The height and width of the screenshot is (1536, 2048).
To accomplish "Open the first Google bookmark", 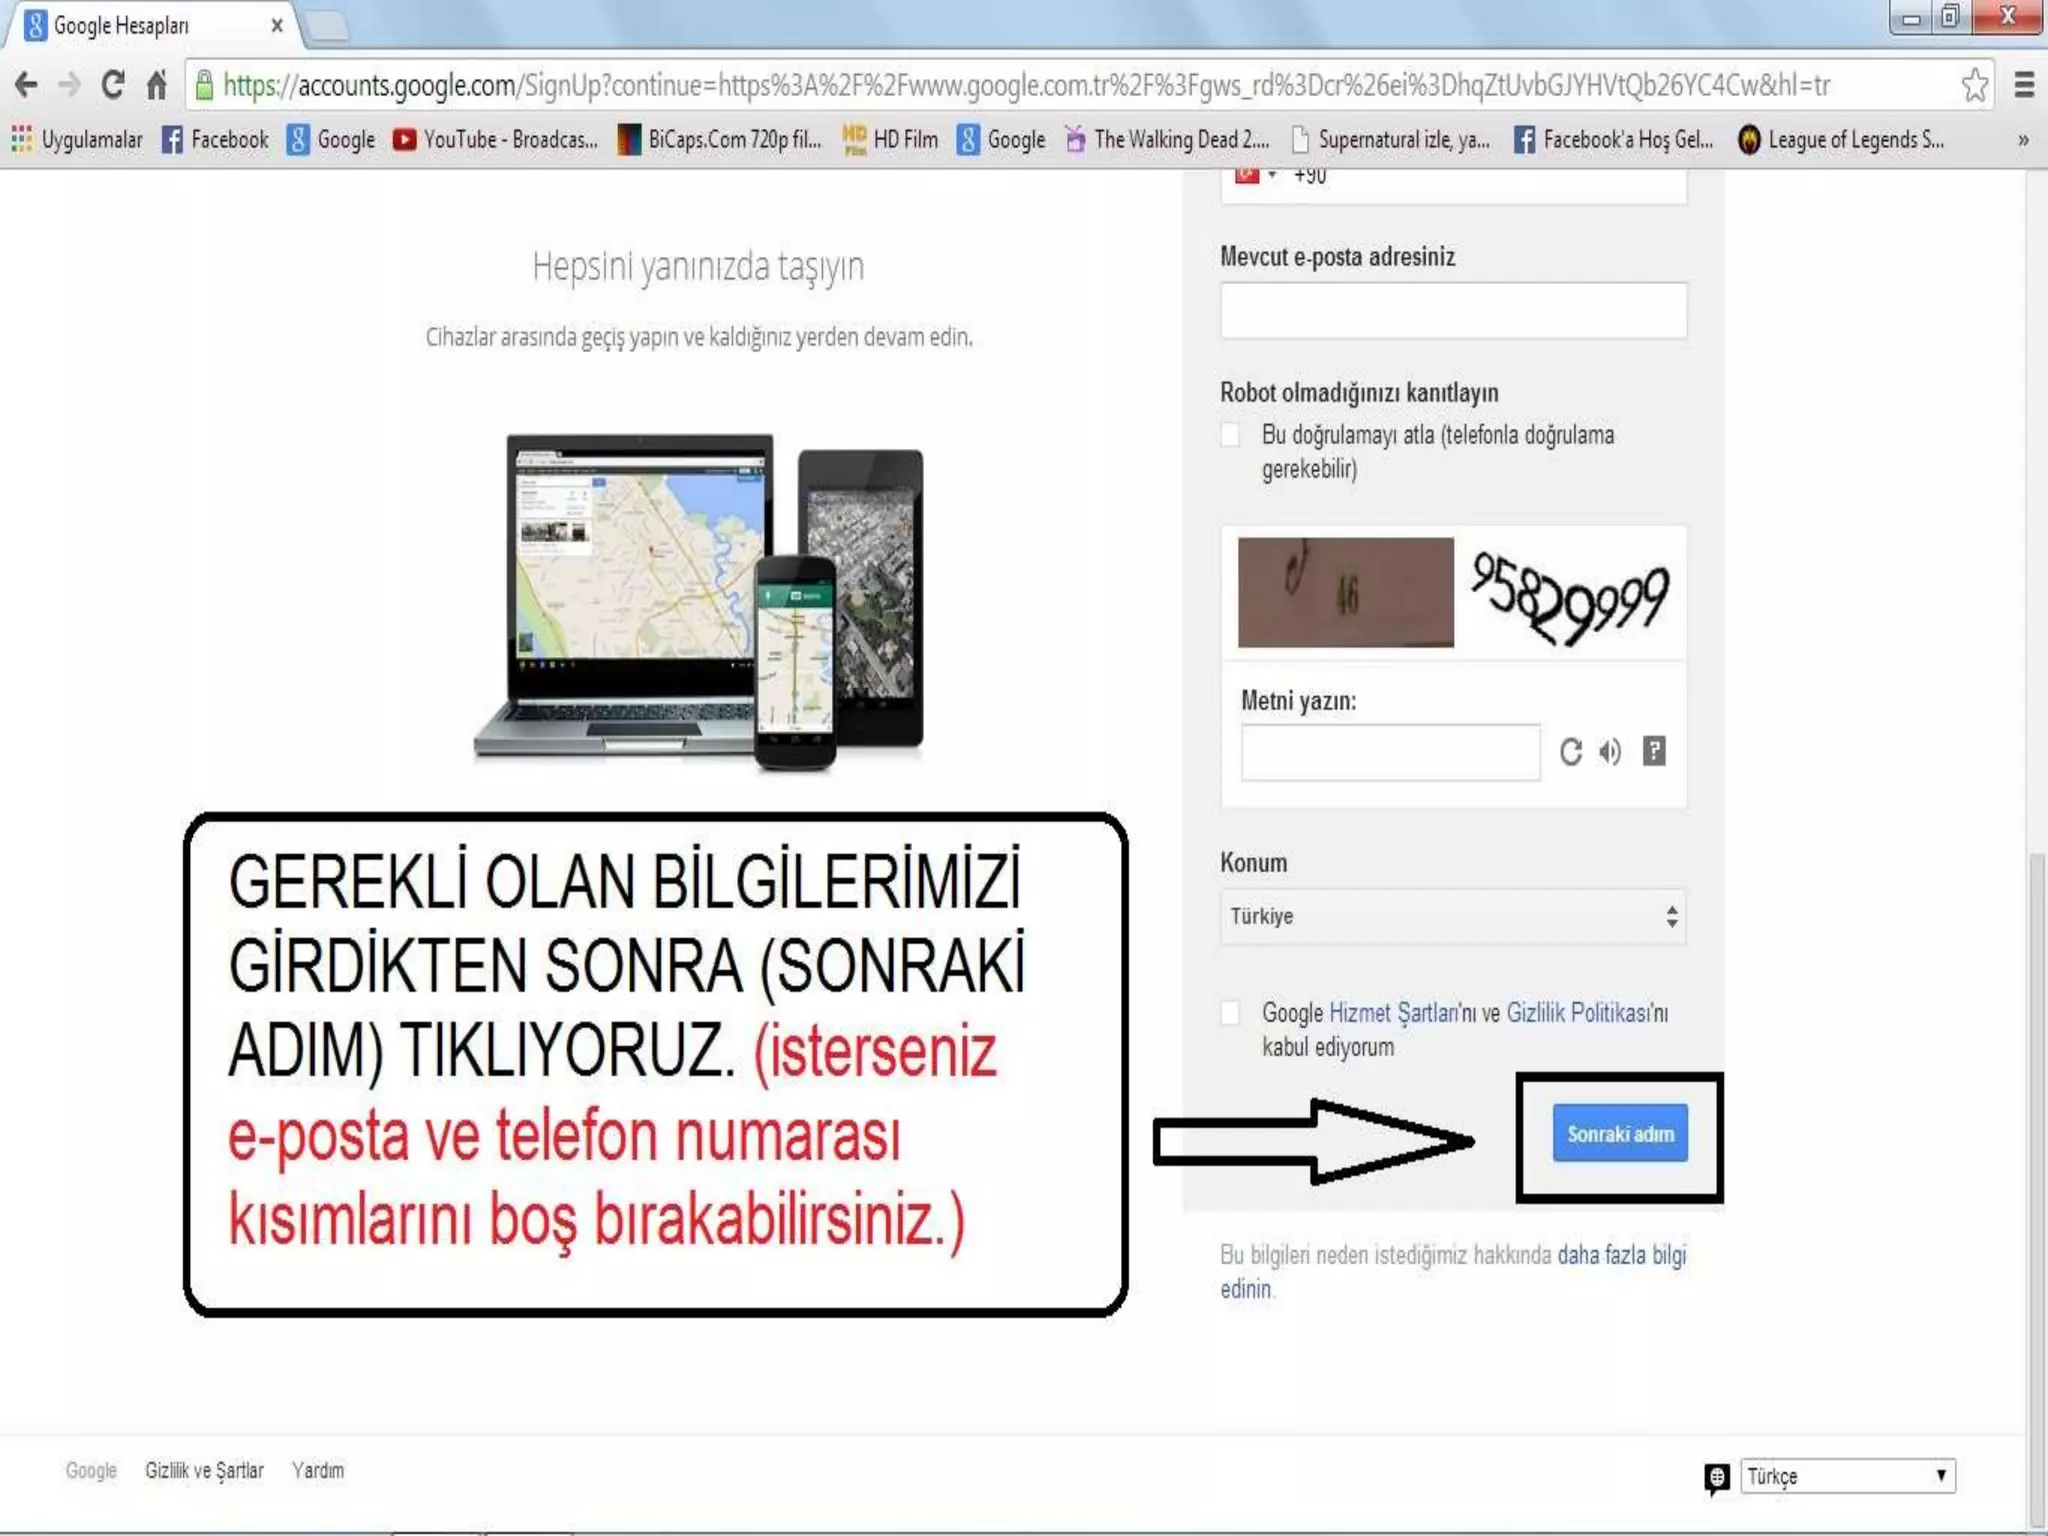I will [x=331, y=139].
